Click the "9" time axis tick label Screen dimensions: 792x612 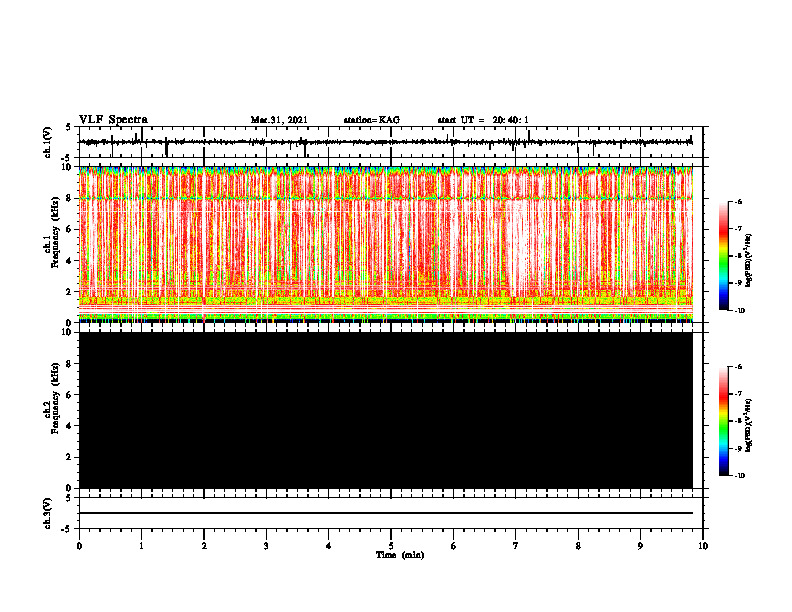click(640, 546)
